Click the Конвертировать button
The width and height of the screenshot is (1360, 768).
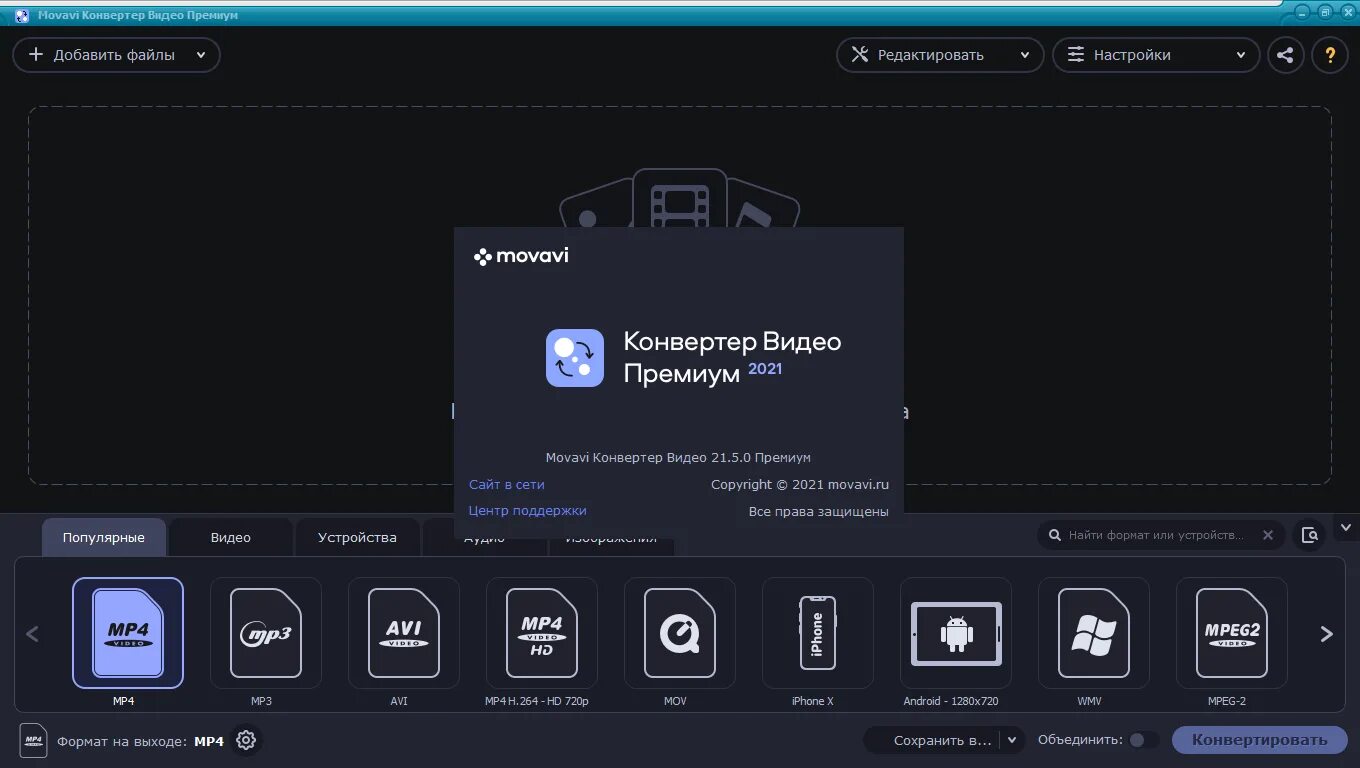pyautogui.click(x=1260, y=740)
